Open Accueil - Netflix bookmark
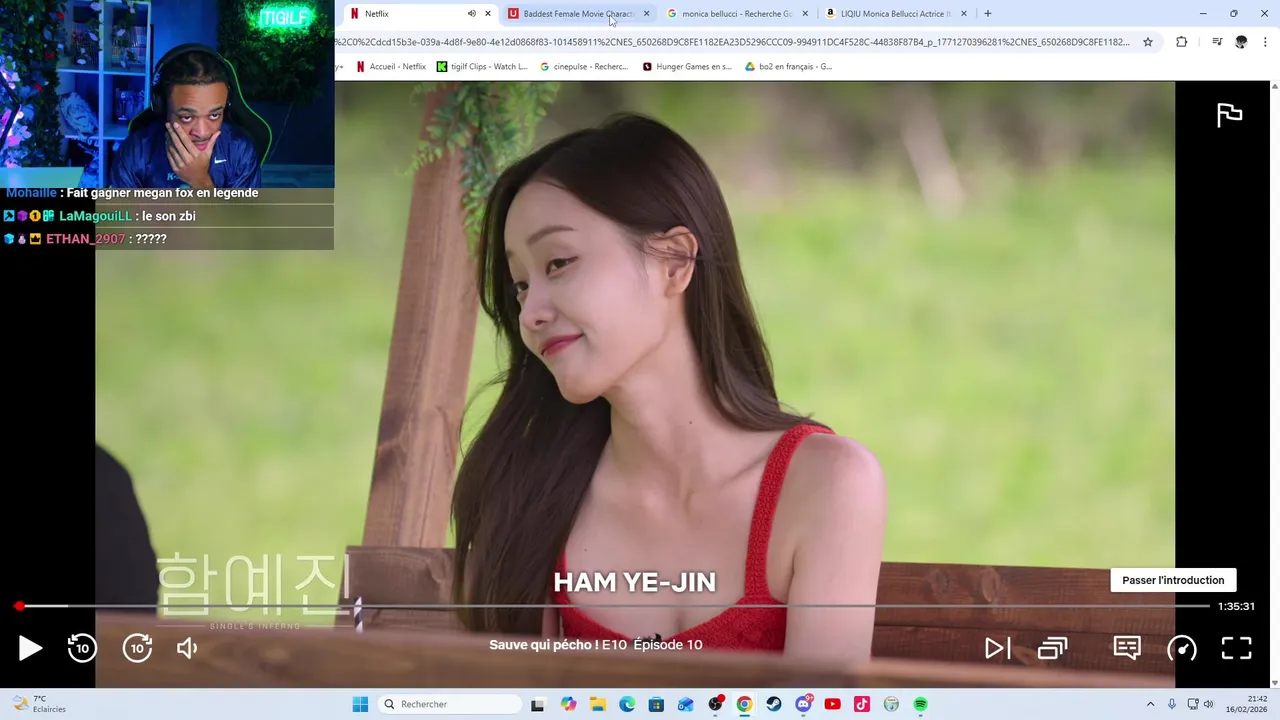 point(391,67)
